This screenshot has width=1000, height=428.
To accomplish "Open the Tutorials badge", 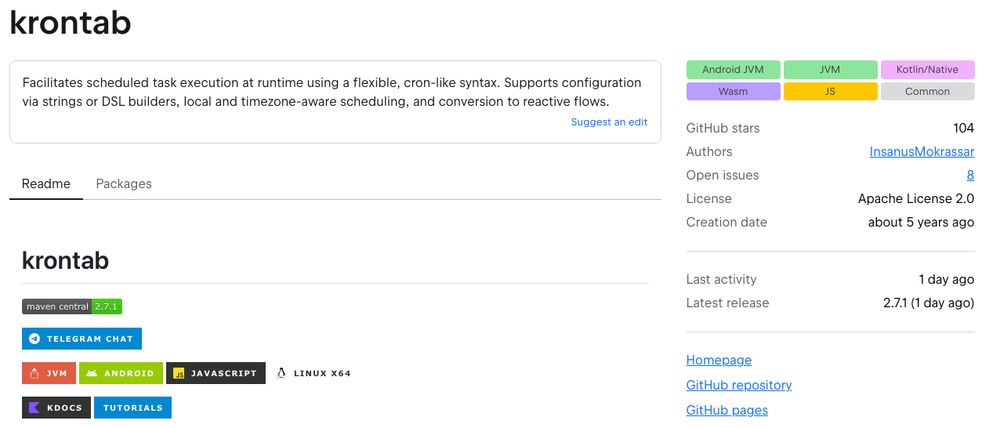I will (133, 407).
